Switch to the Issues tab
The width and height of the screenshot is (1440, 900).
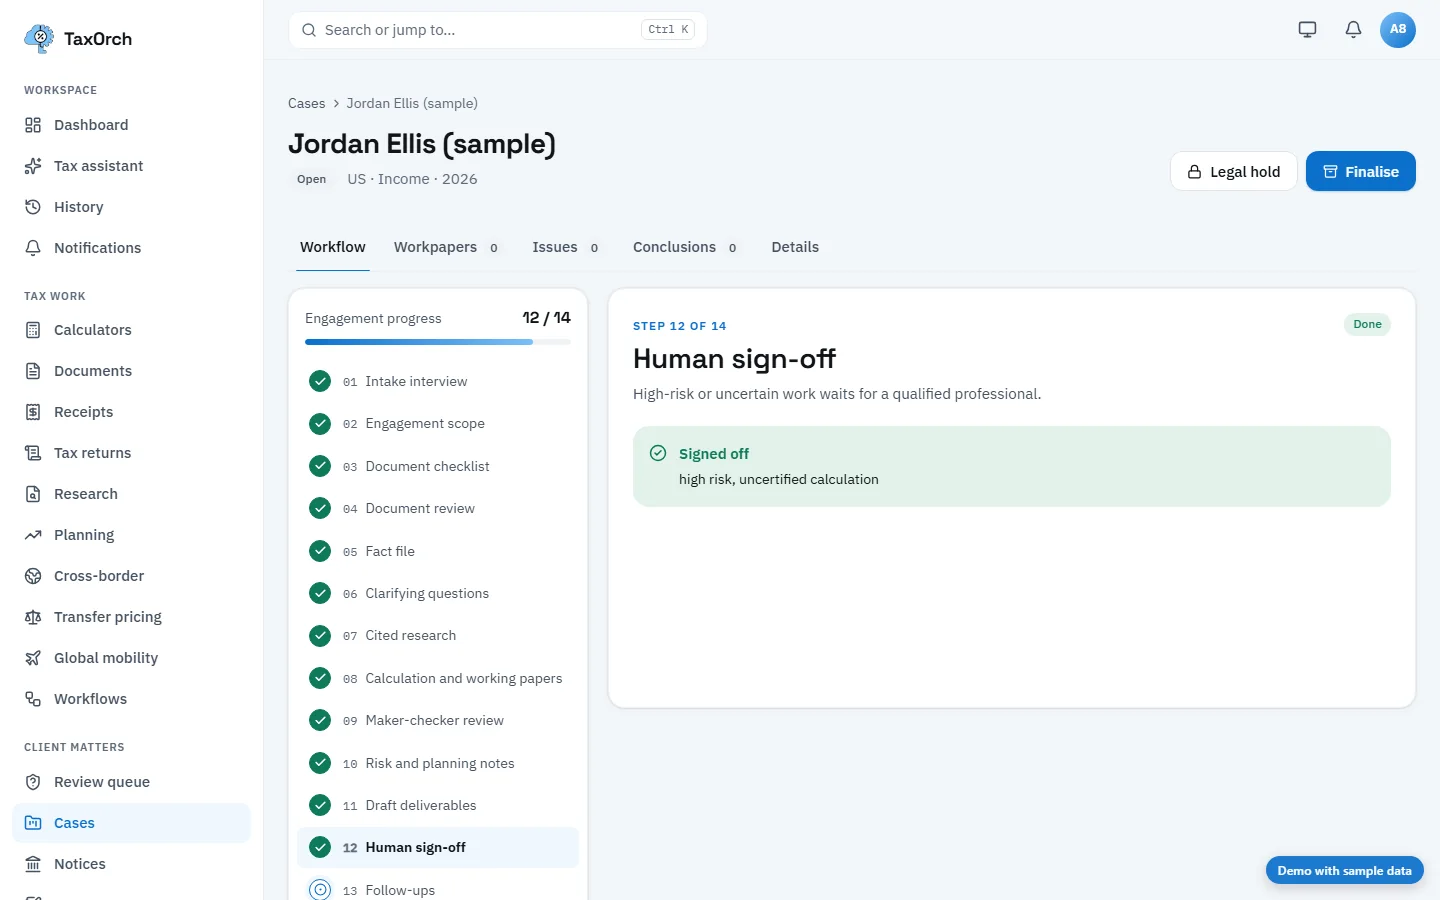click(x=565, y=247)
